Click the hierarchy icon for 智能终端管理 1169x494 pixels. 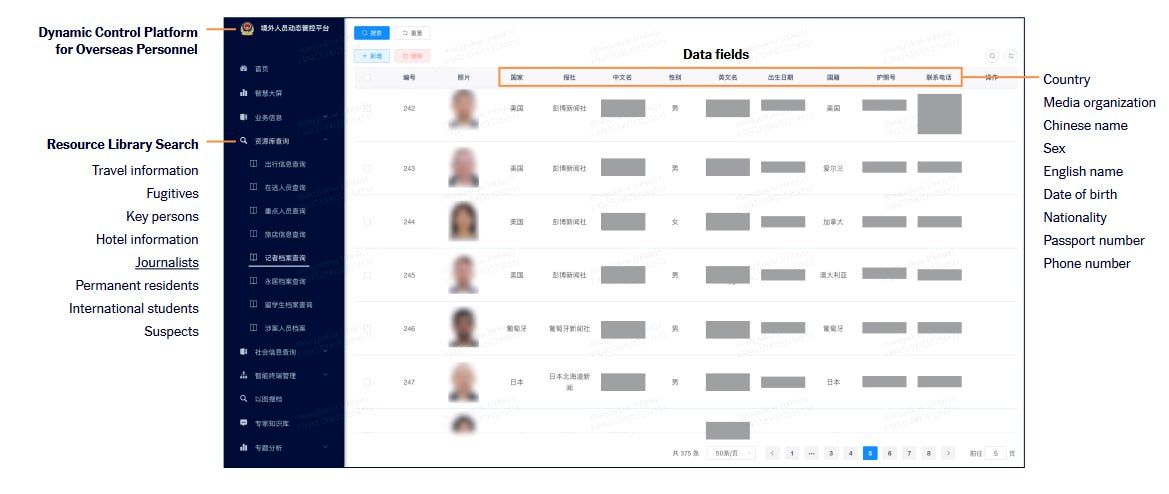click(244, 376)
